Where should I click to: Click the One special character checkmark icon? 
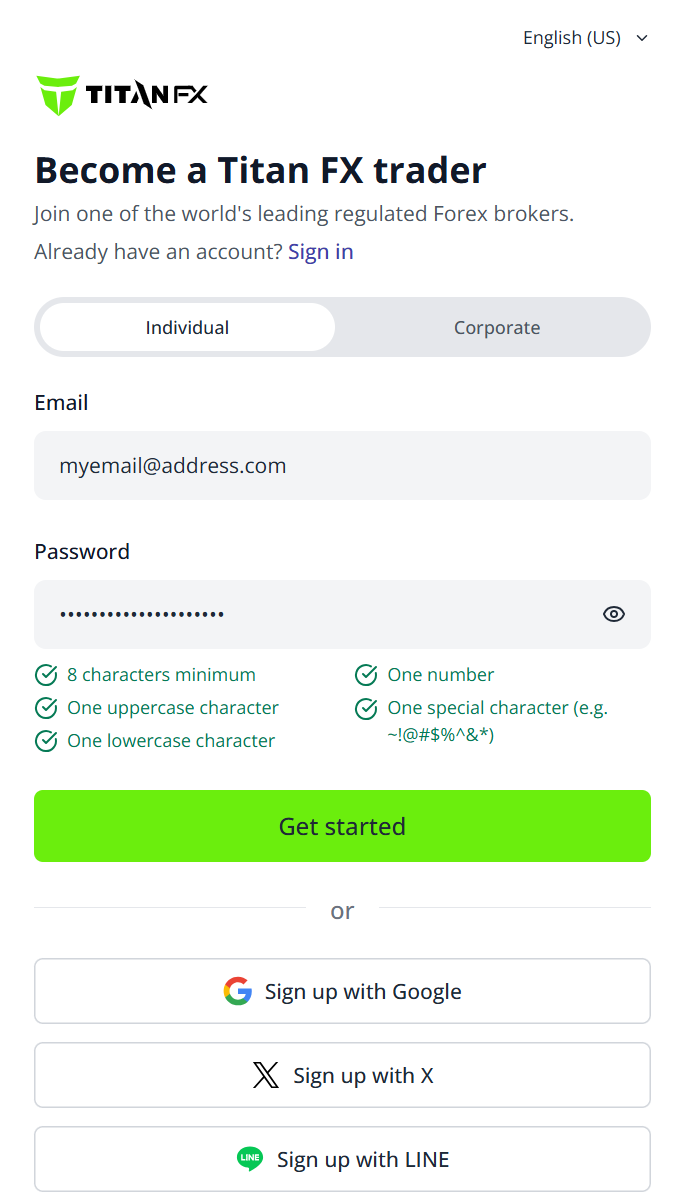366,708
